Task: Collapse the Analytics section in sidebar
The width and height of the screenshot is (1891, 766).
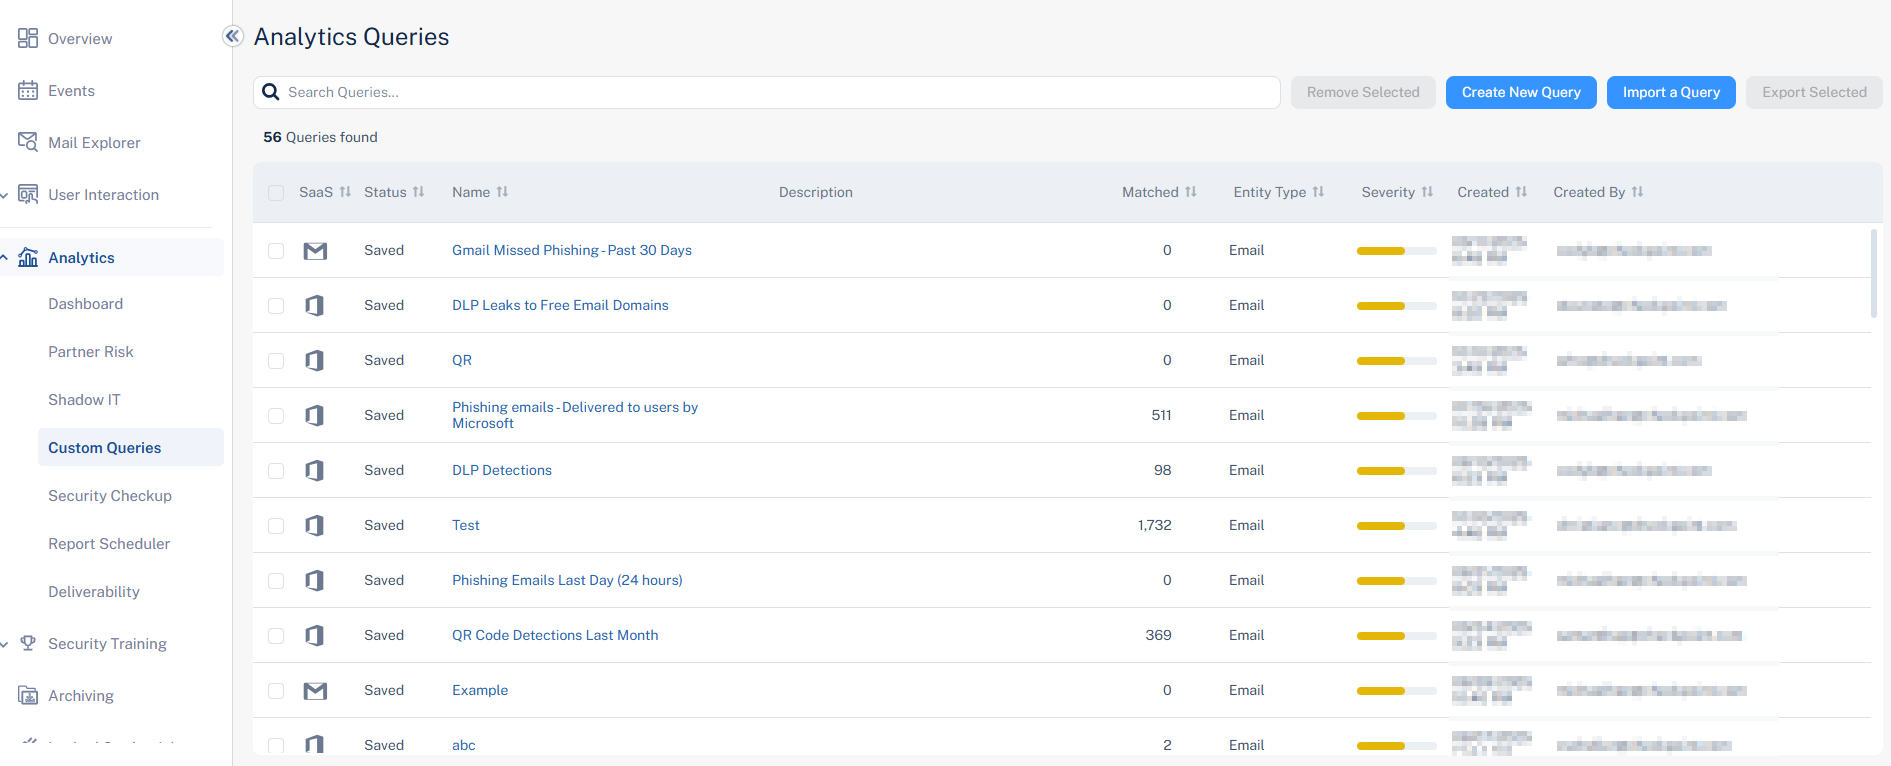Action: click(5, 257)
